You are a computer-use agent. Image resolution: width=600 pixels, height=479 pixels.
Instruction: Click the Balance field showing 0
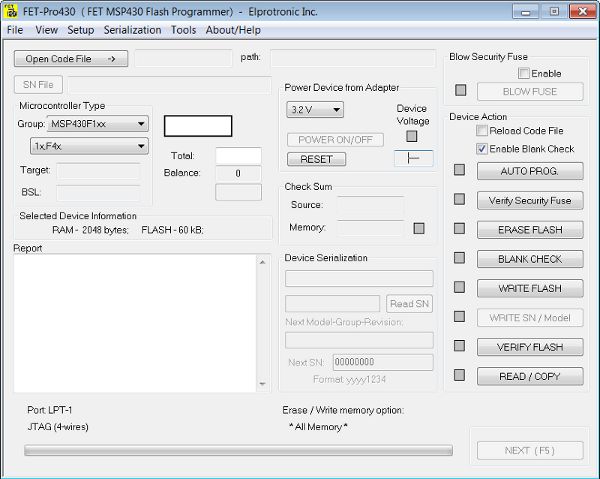click(238, 173)
